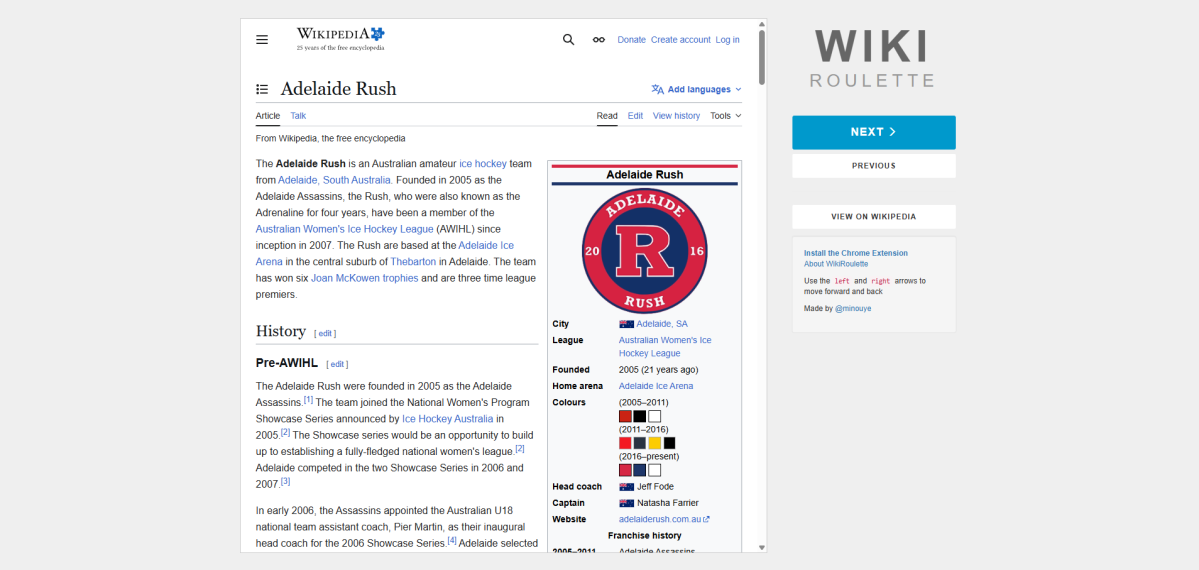Viewport: 1199px width, 570px height.
Task: Click the VIEW ON WIKIPEDIA button
Action: 873,217
